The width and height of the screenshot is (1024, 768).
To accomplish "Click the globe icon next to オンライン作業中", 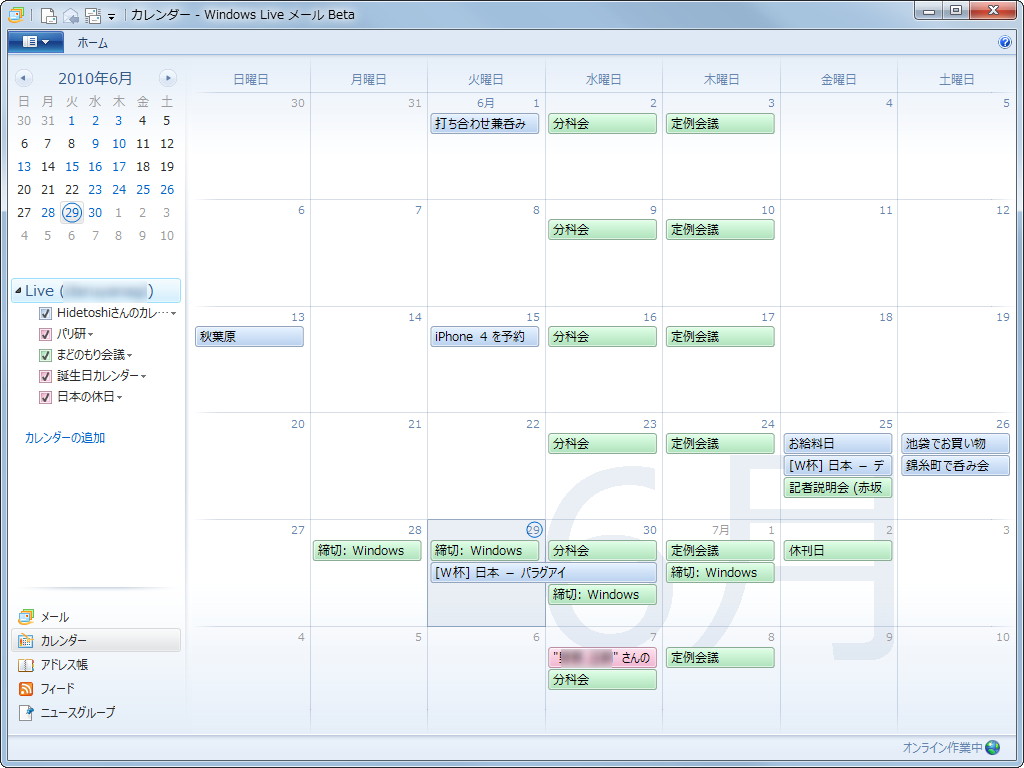I will pos(993,747).
